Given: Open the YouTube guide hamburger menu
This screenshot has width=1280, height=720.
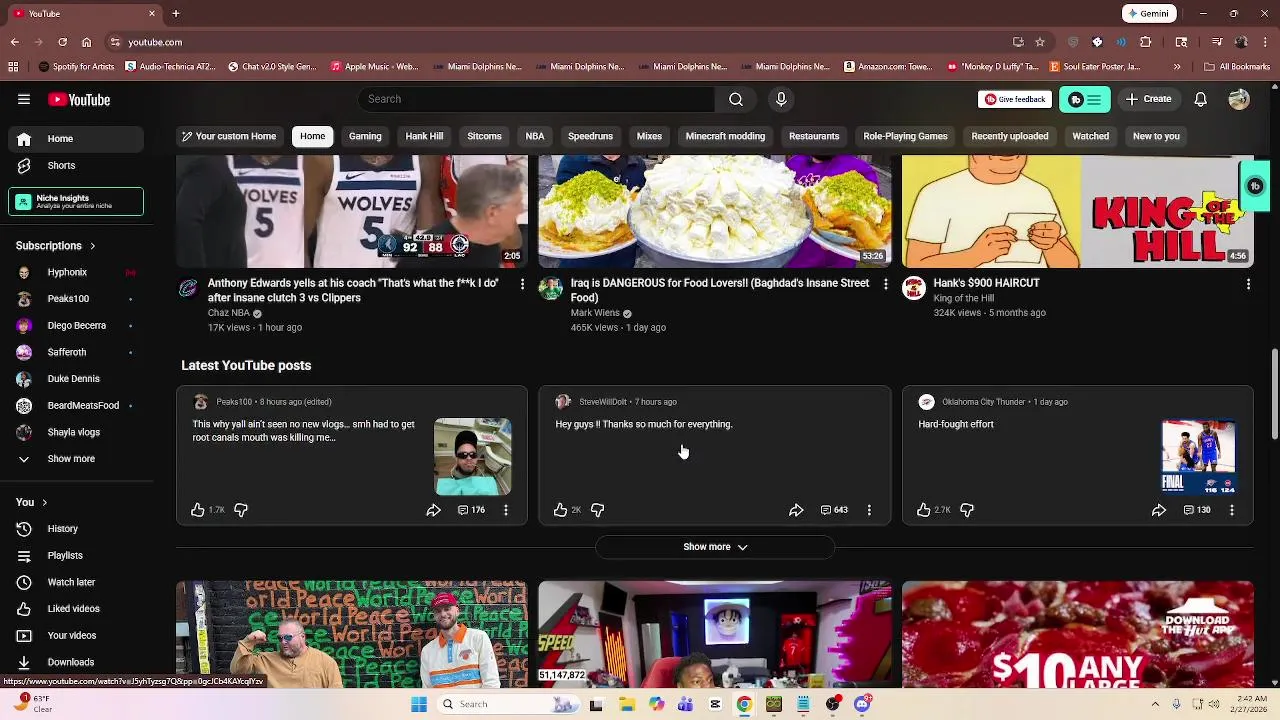Looking at the screenshot, I should tap(24, 99).
